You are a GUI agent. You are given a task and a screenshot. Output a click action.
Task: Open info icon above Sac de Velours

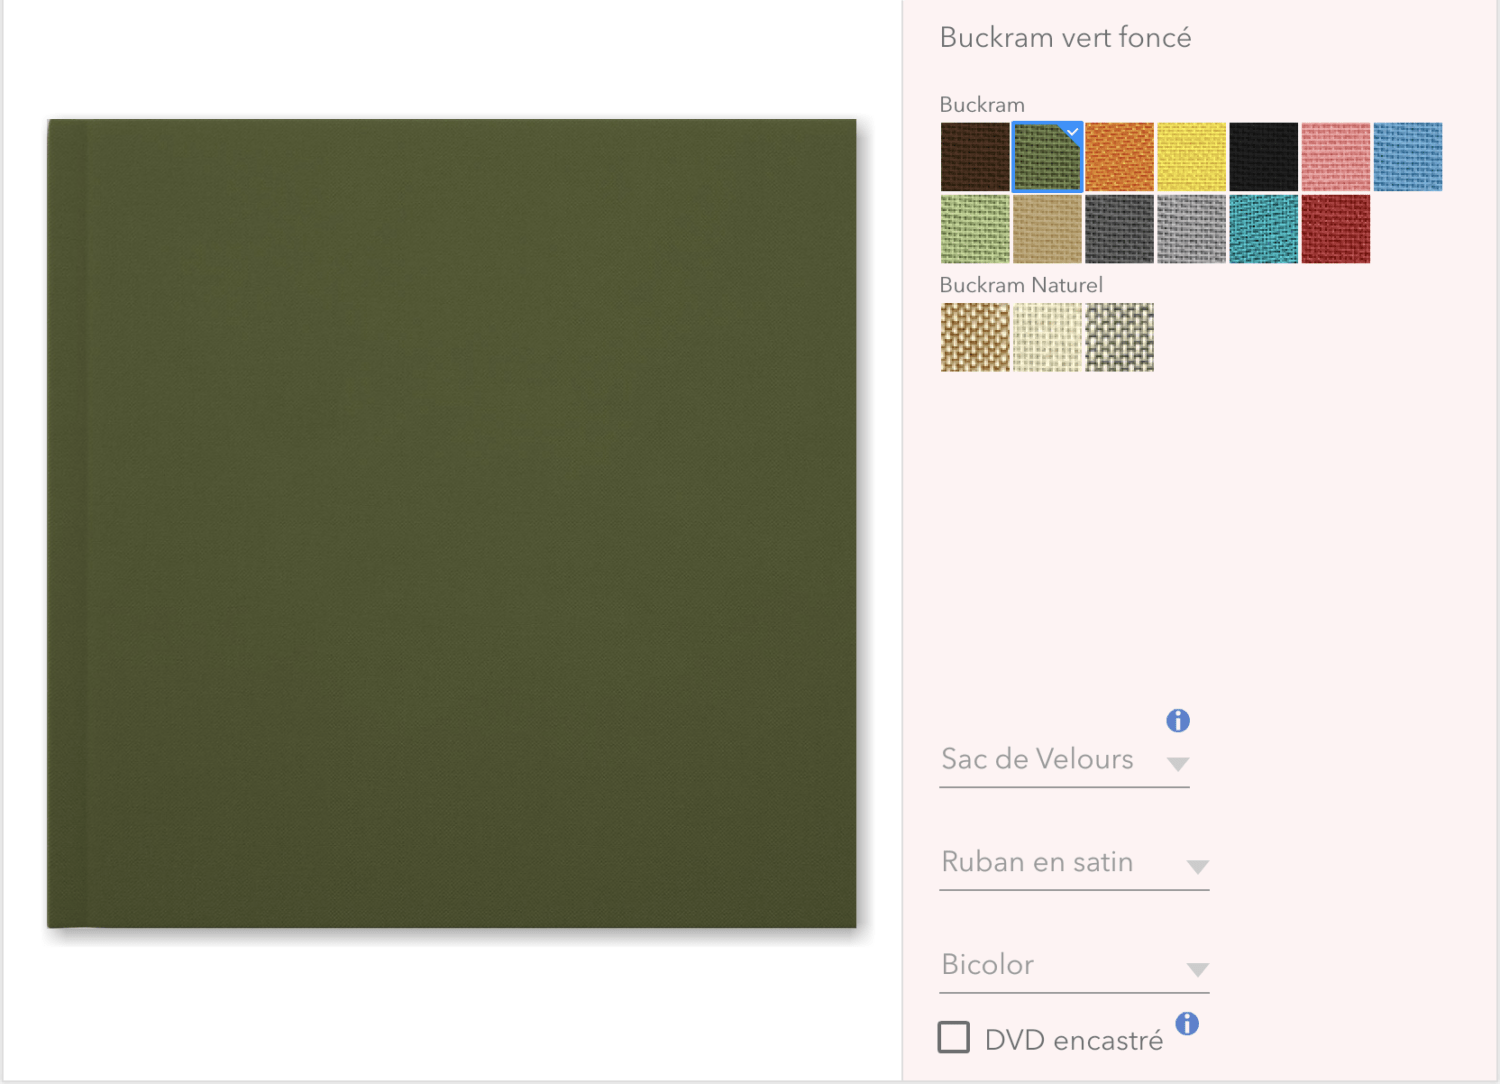[x=1178, y=720]
